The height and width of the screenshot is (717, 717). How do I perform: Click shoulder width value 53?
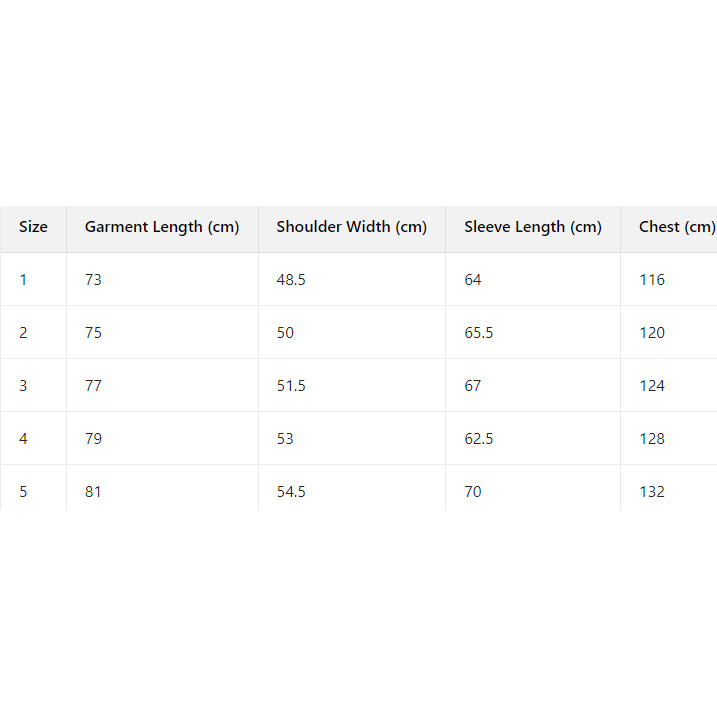(285, 439)
